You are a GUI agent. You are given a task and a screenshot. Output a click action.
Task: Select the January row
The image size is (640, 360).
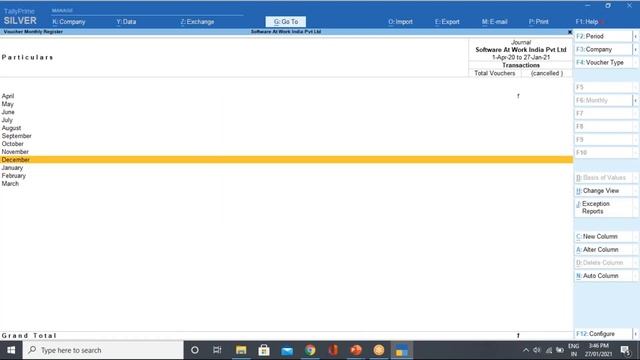tap(286, 168)
